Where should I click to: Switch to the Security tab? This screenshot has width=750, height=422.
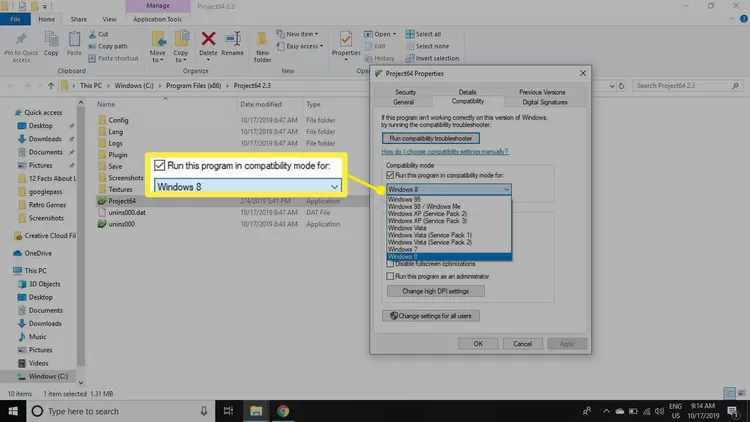click(405, 92)
